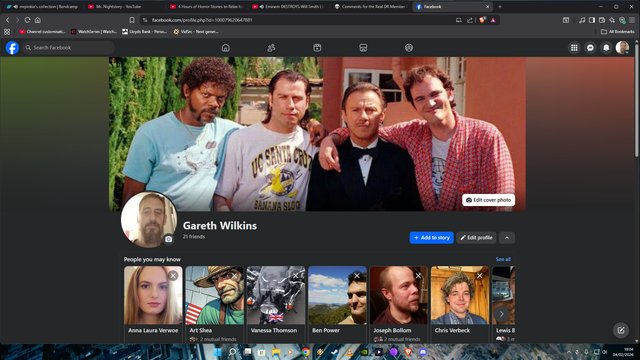Dismiss Ben Power suggestion
640x360 pixels.
357,276
